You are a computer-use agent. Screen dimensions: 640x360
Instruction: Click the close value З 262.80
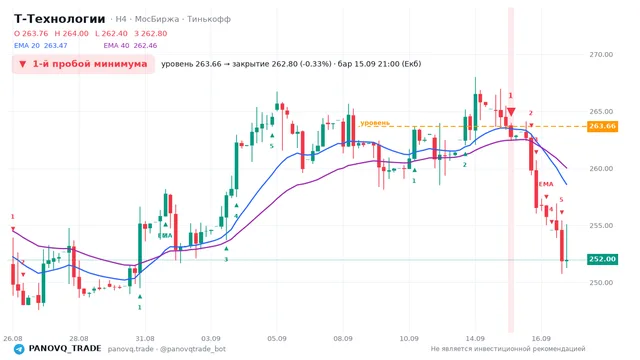pos(151,33)
